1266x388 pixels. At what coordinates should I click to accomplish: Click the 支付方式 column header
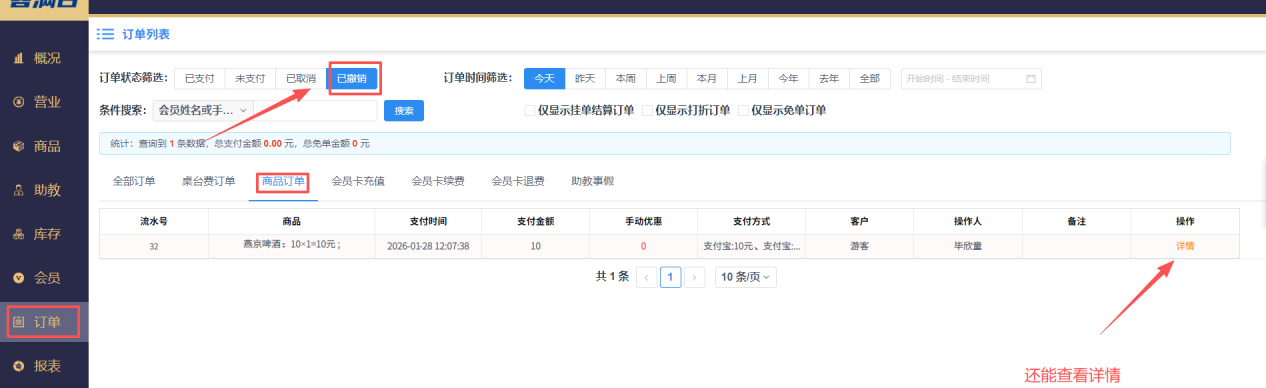tap(751, 221)
